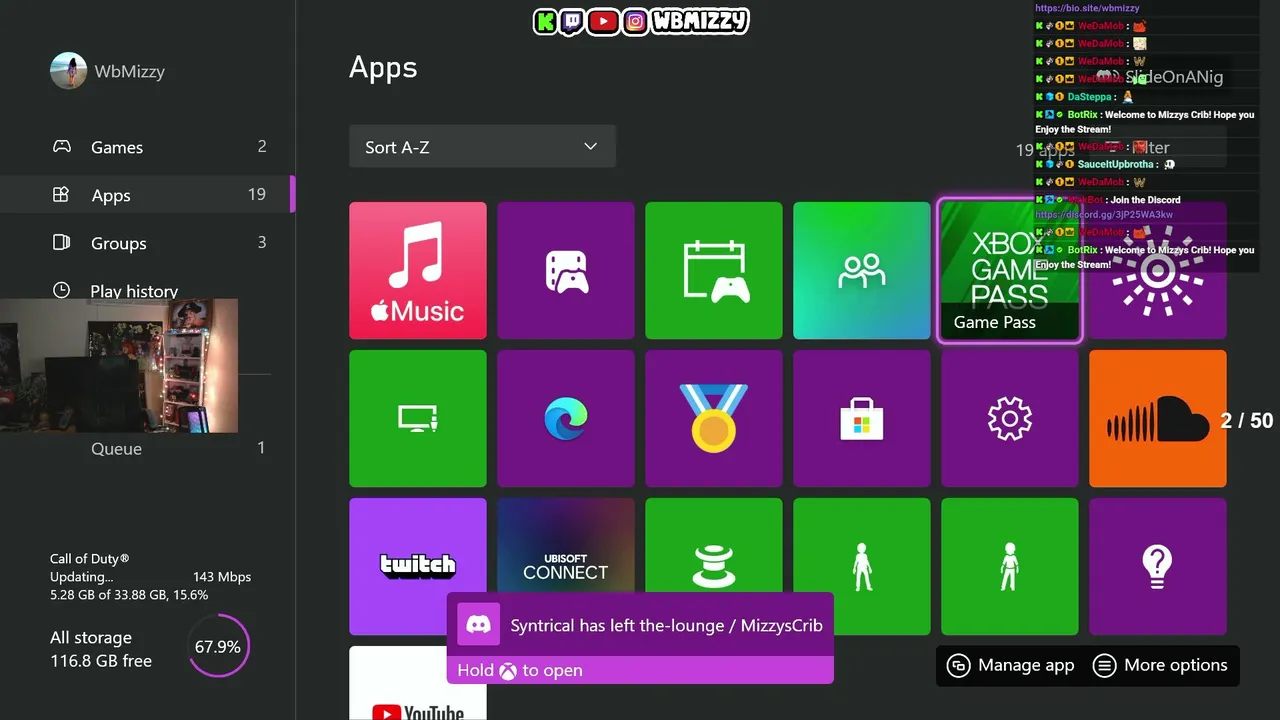Launch the YouTube app tile

[x=418, y=684]
